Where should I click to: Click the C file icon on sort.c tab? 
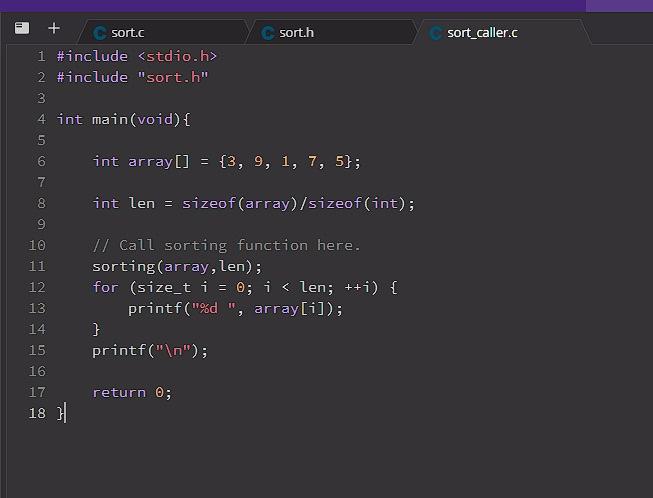point(100,33)
